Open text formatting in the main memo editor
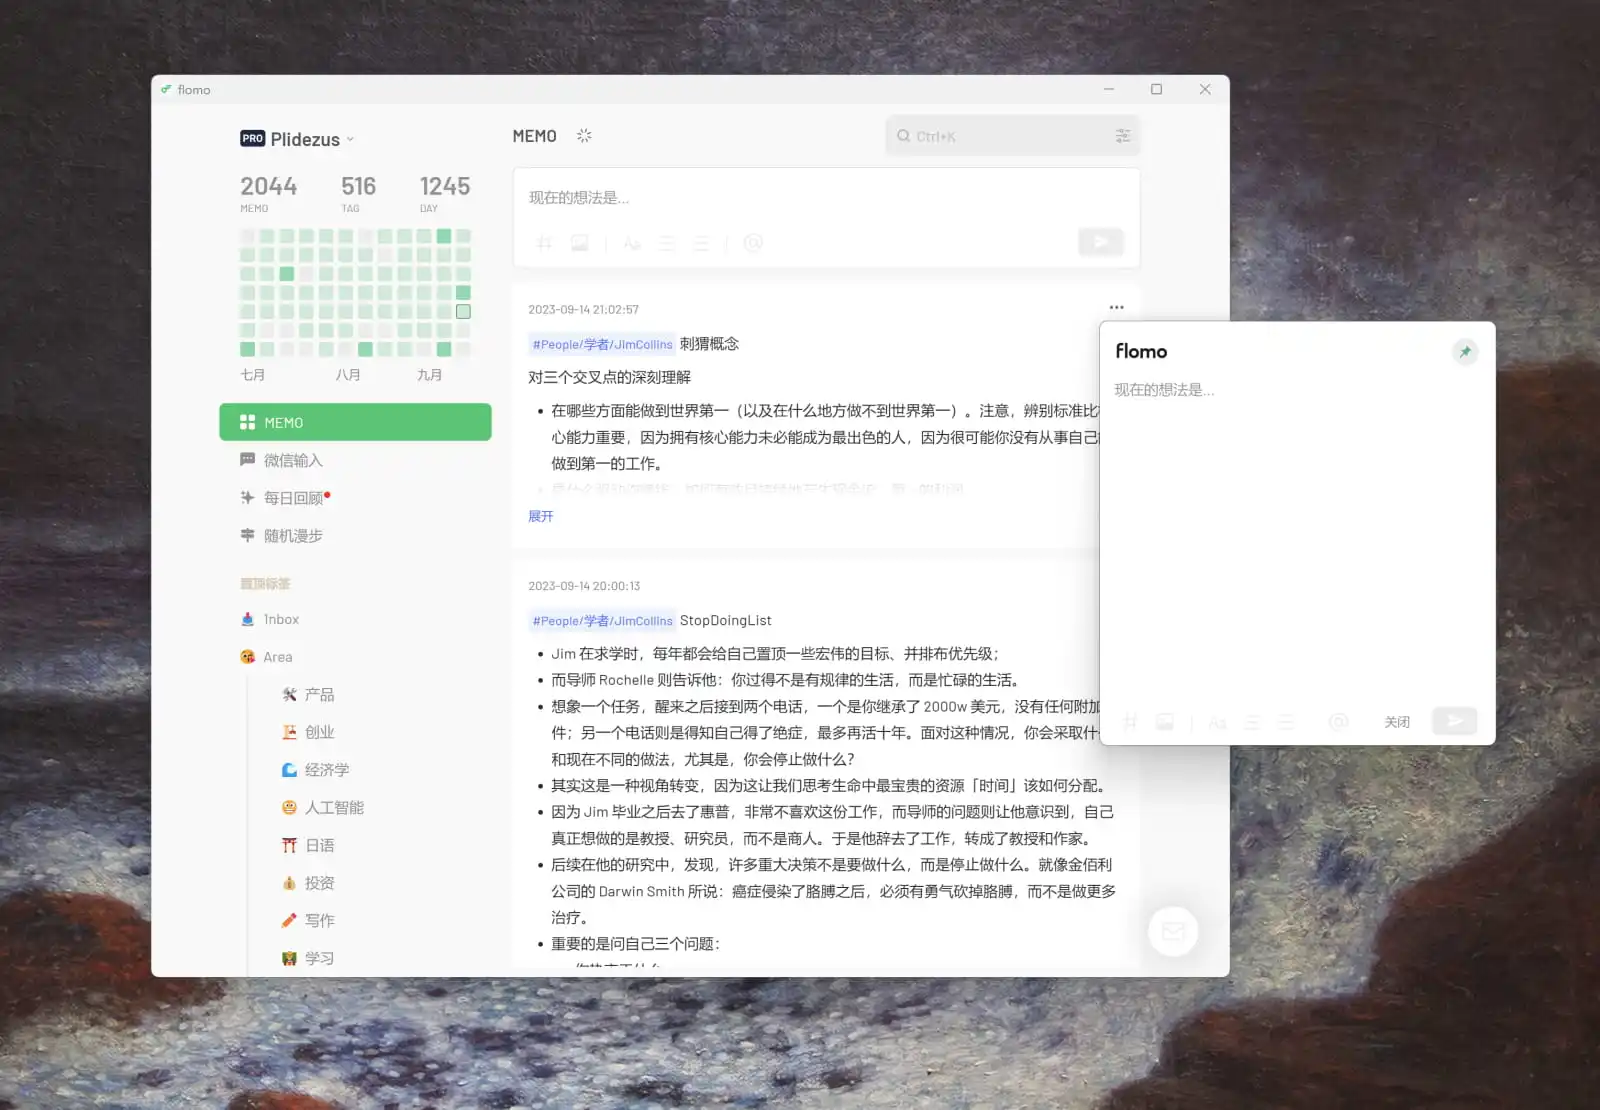Viewport: 1600px width, 1110px height. (632, 242)
